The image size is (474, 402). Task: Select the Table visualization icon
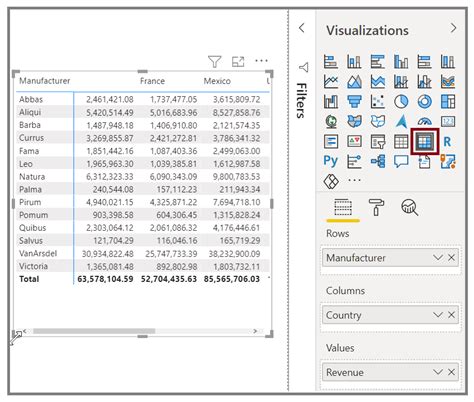[401, 142]
